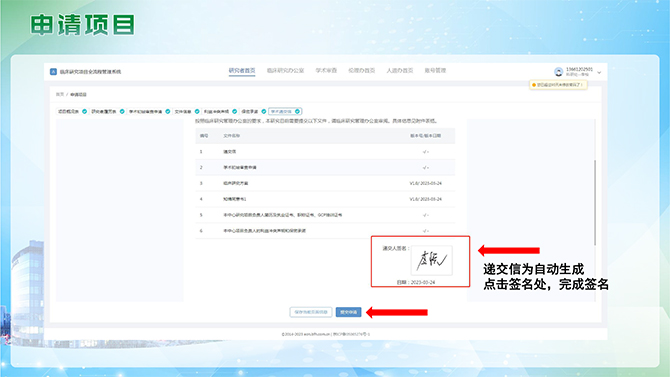Image resolution: width=670 pixels, height=377 pixels.
Task: Click the user avatar icon
Action: click(558, 72)
